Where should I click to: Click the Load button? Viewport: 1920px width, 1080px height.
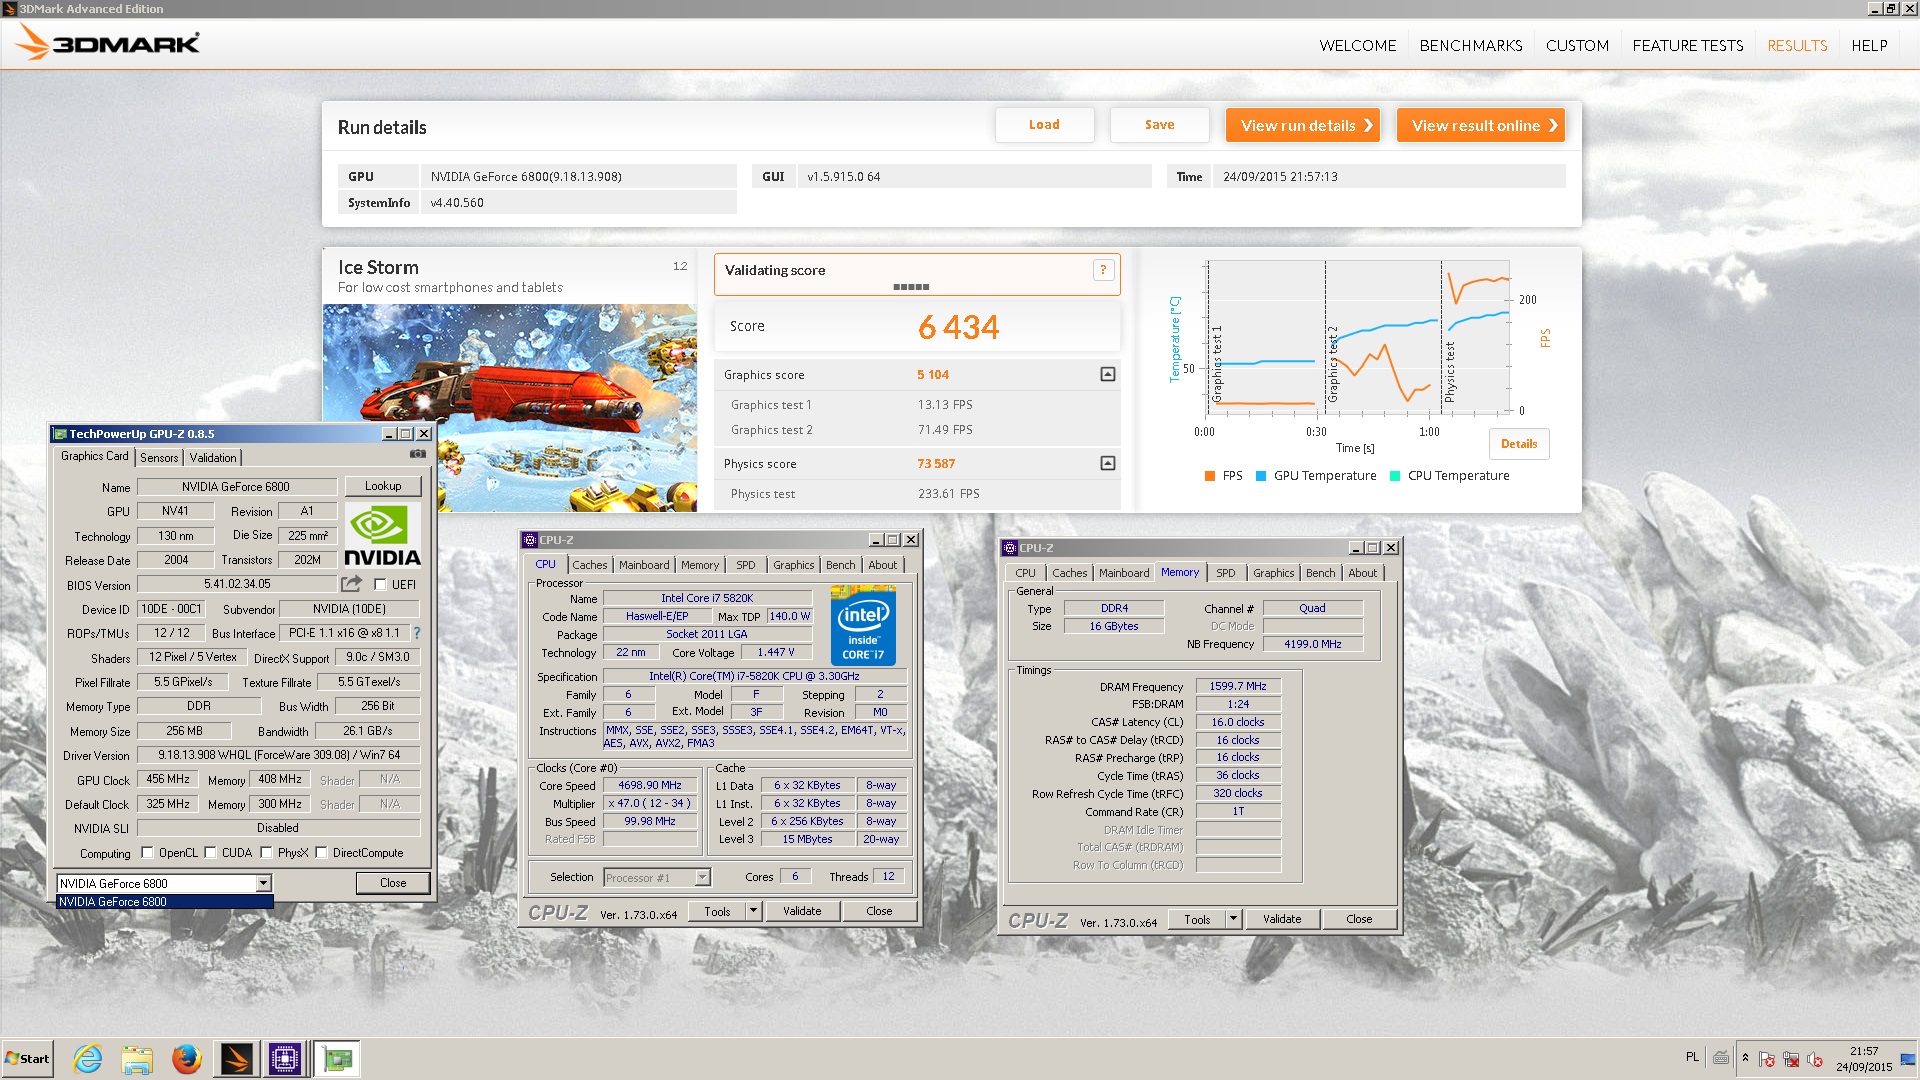click(x=1044, y=125)
